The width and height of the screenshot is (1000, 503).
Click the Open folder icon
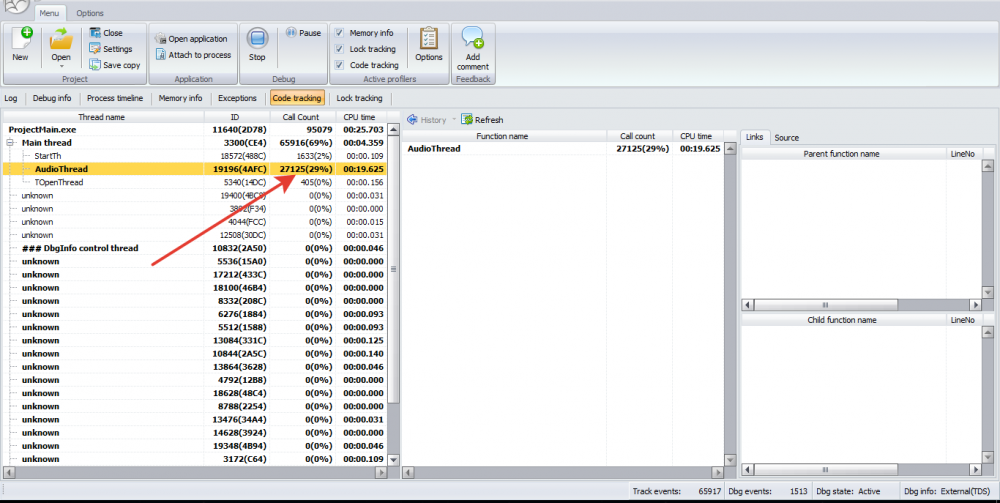[x=61, y=39]
